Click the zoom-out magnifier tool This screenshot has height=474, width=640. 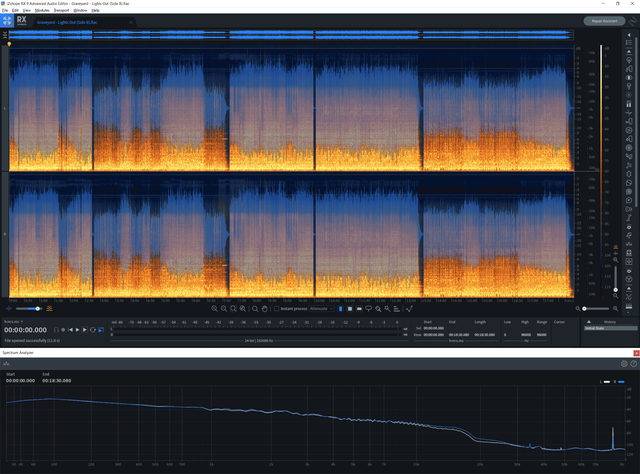coord(224,309)
